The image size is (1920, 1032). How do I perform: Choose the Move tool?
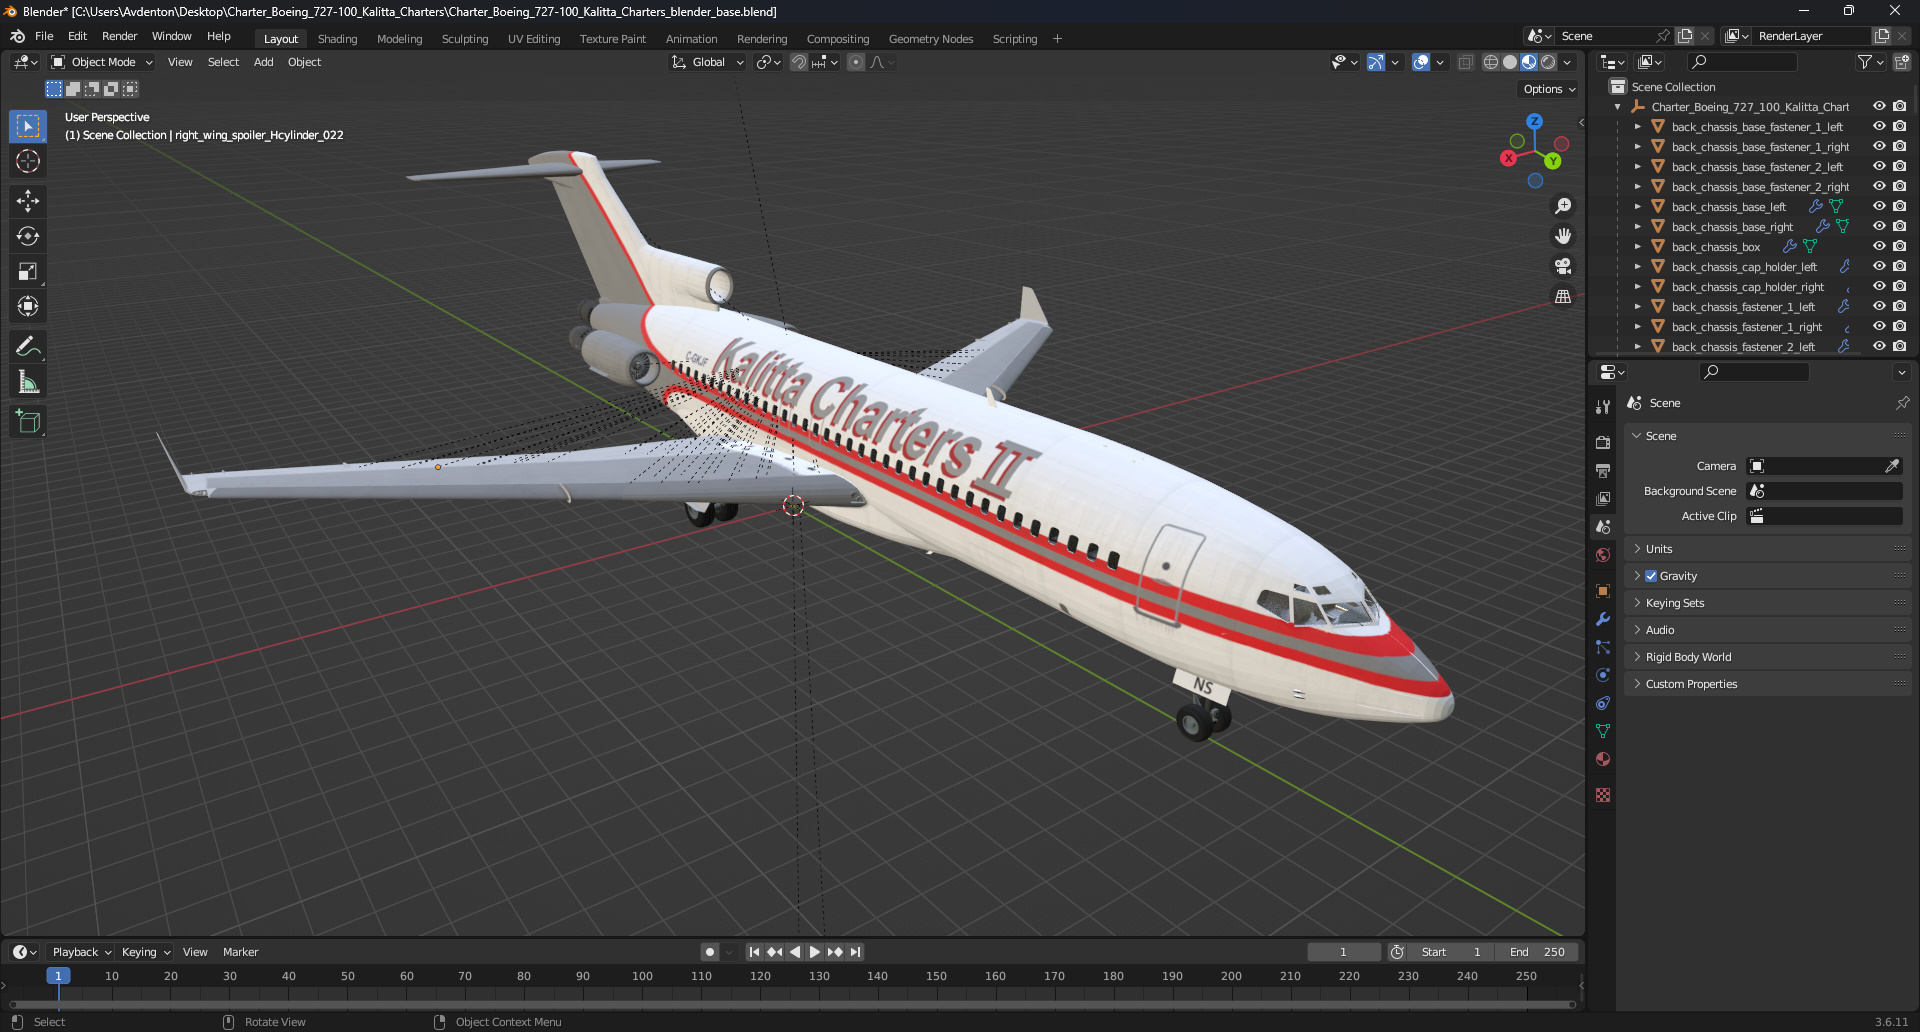click(x=28, y=201)
